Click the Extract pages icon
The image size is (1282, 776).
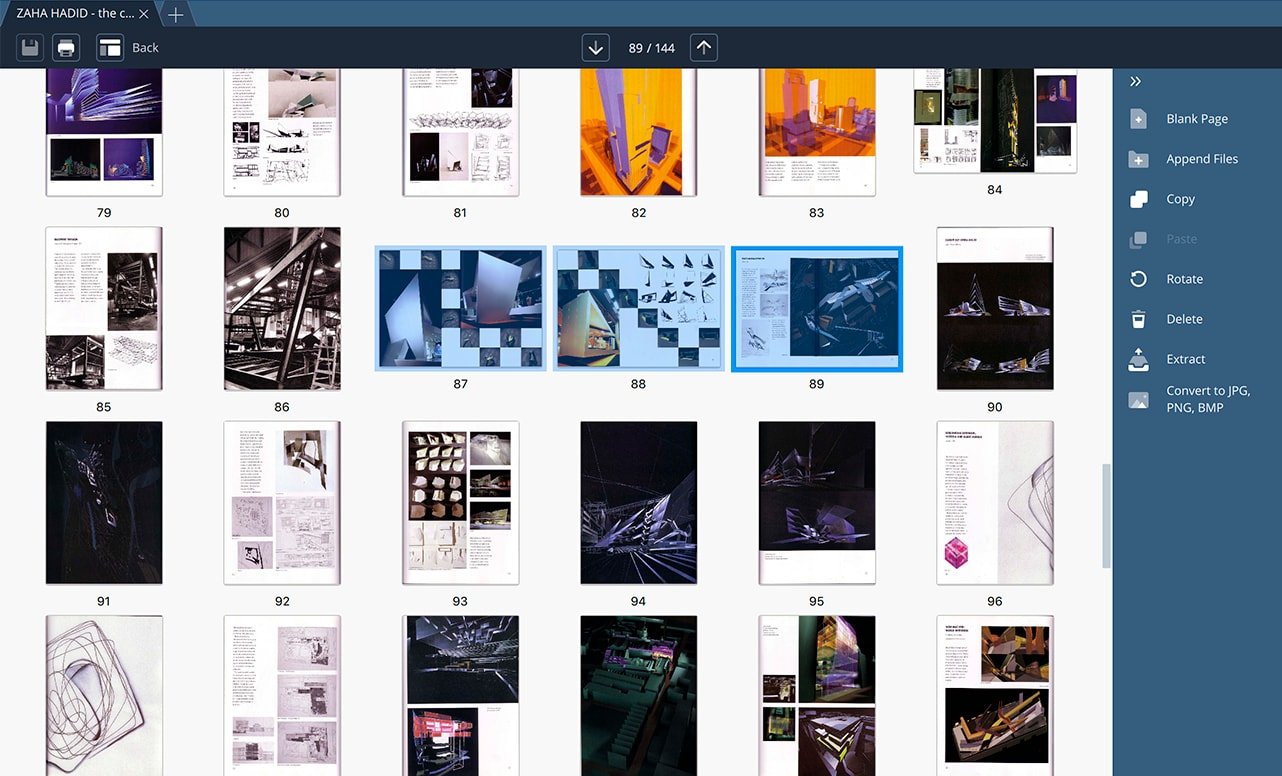pos(1138,359)
